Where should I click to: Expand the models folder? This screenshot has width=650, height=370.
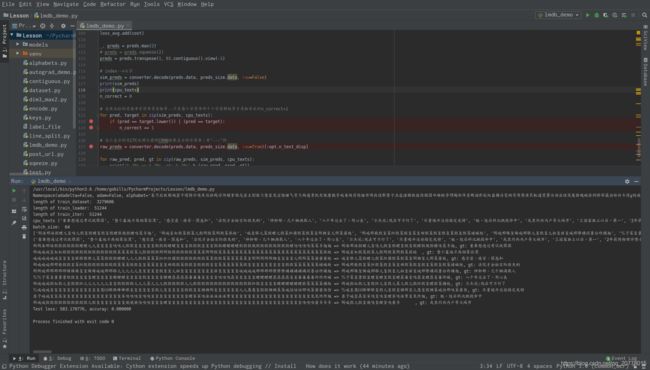coord(17,44)
